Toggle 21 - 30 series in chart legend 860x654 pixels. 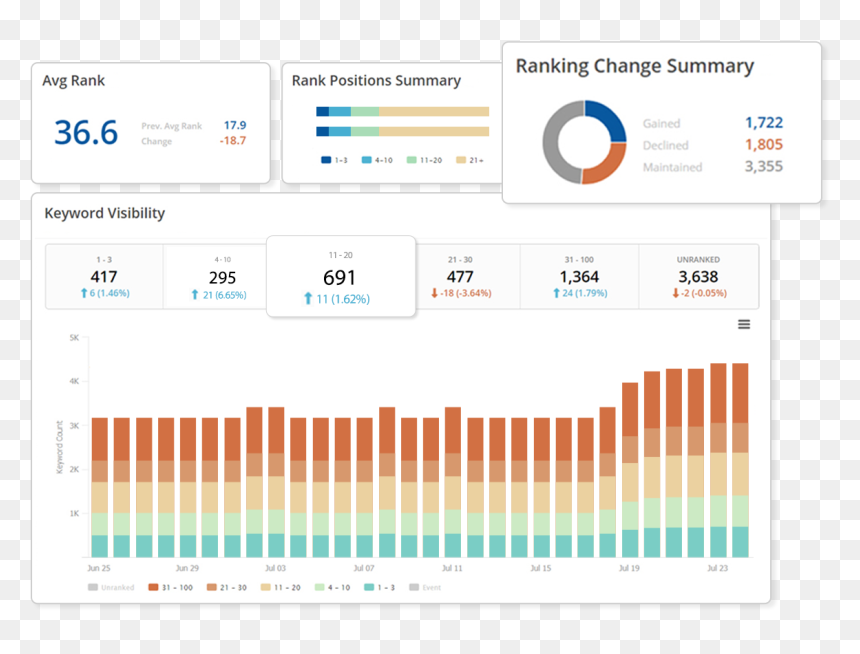(227, 587)
